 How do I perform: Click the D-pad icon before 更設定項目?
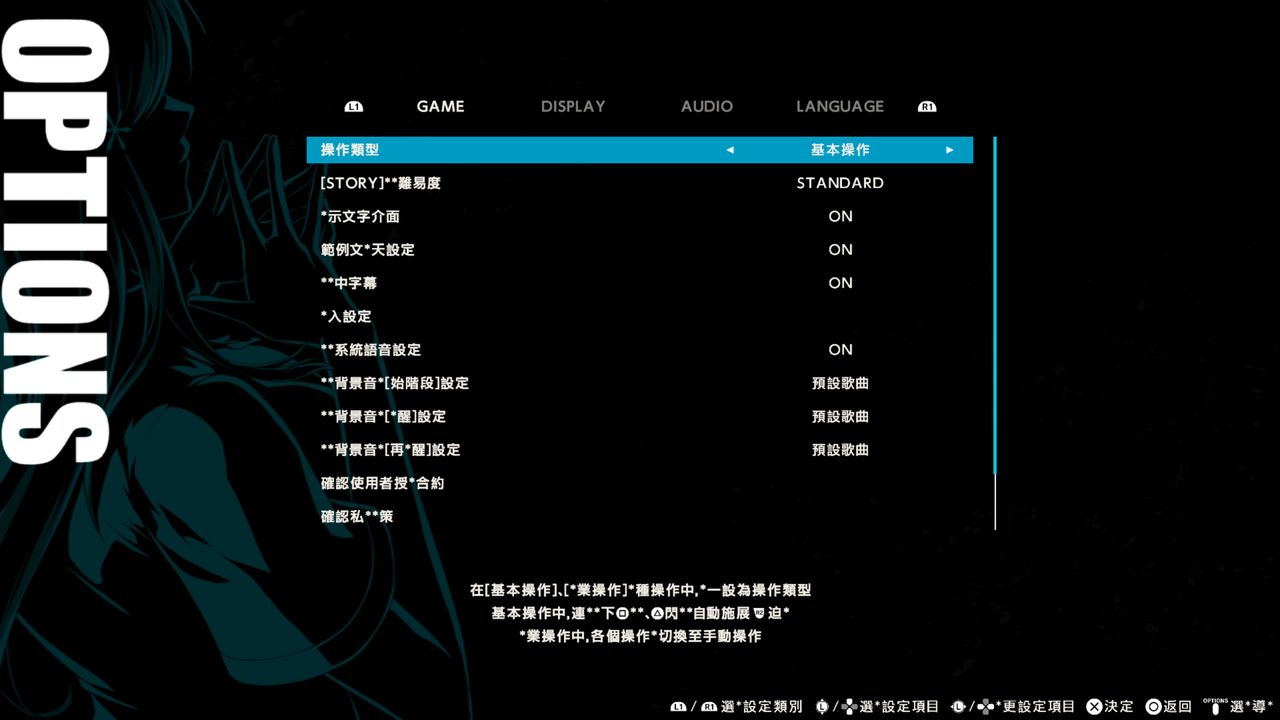[985, 707]
